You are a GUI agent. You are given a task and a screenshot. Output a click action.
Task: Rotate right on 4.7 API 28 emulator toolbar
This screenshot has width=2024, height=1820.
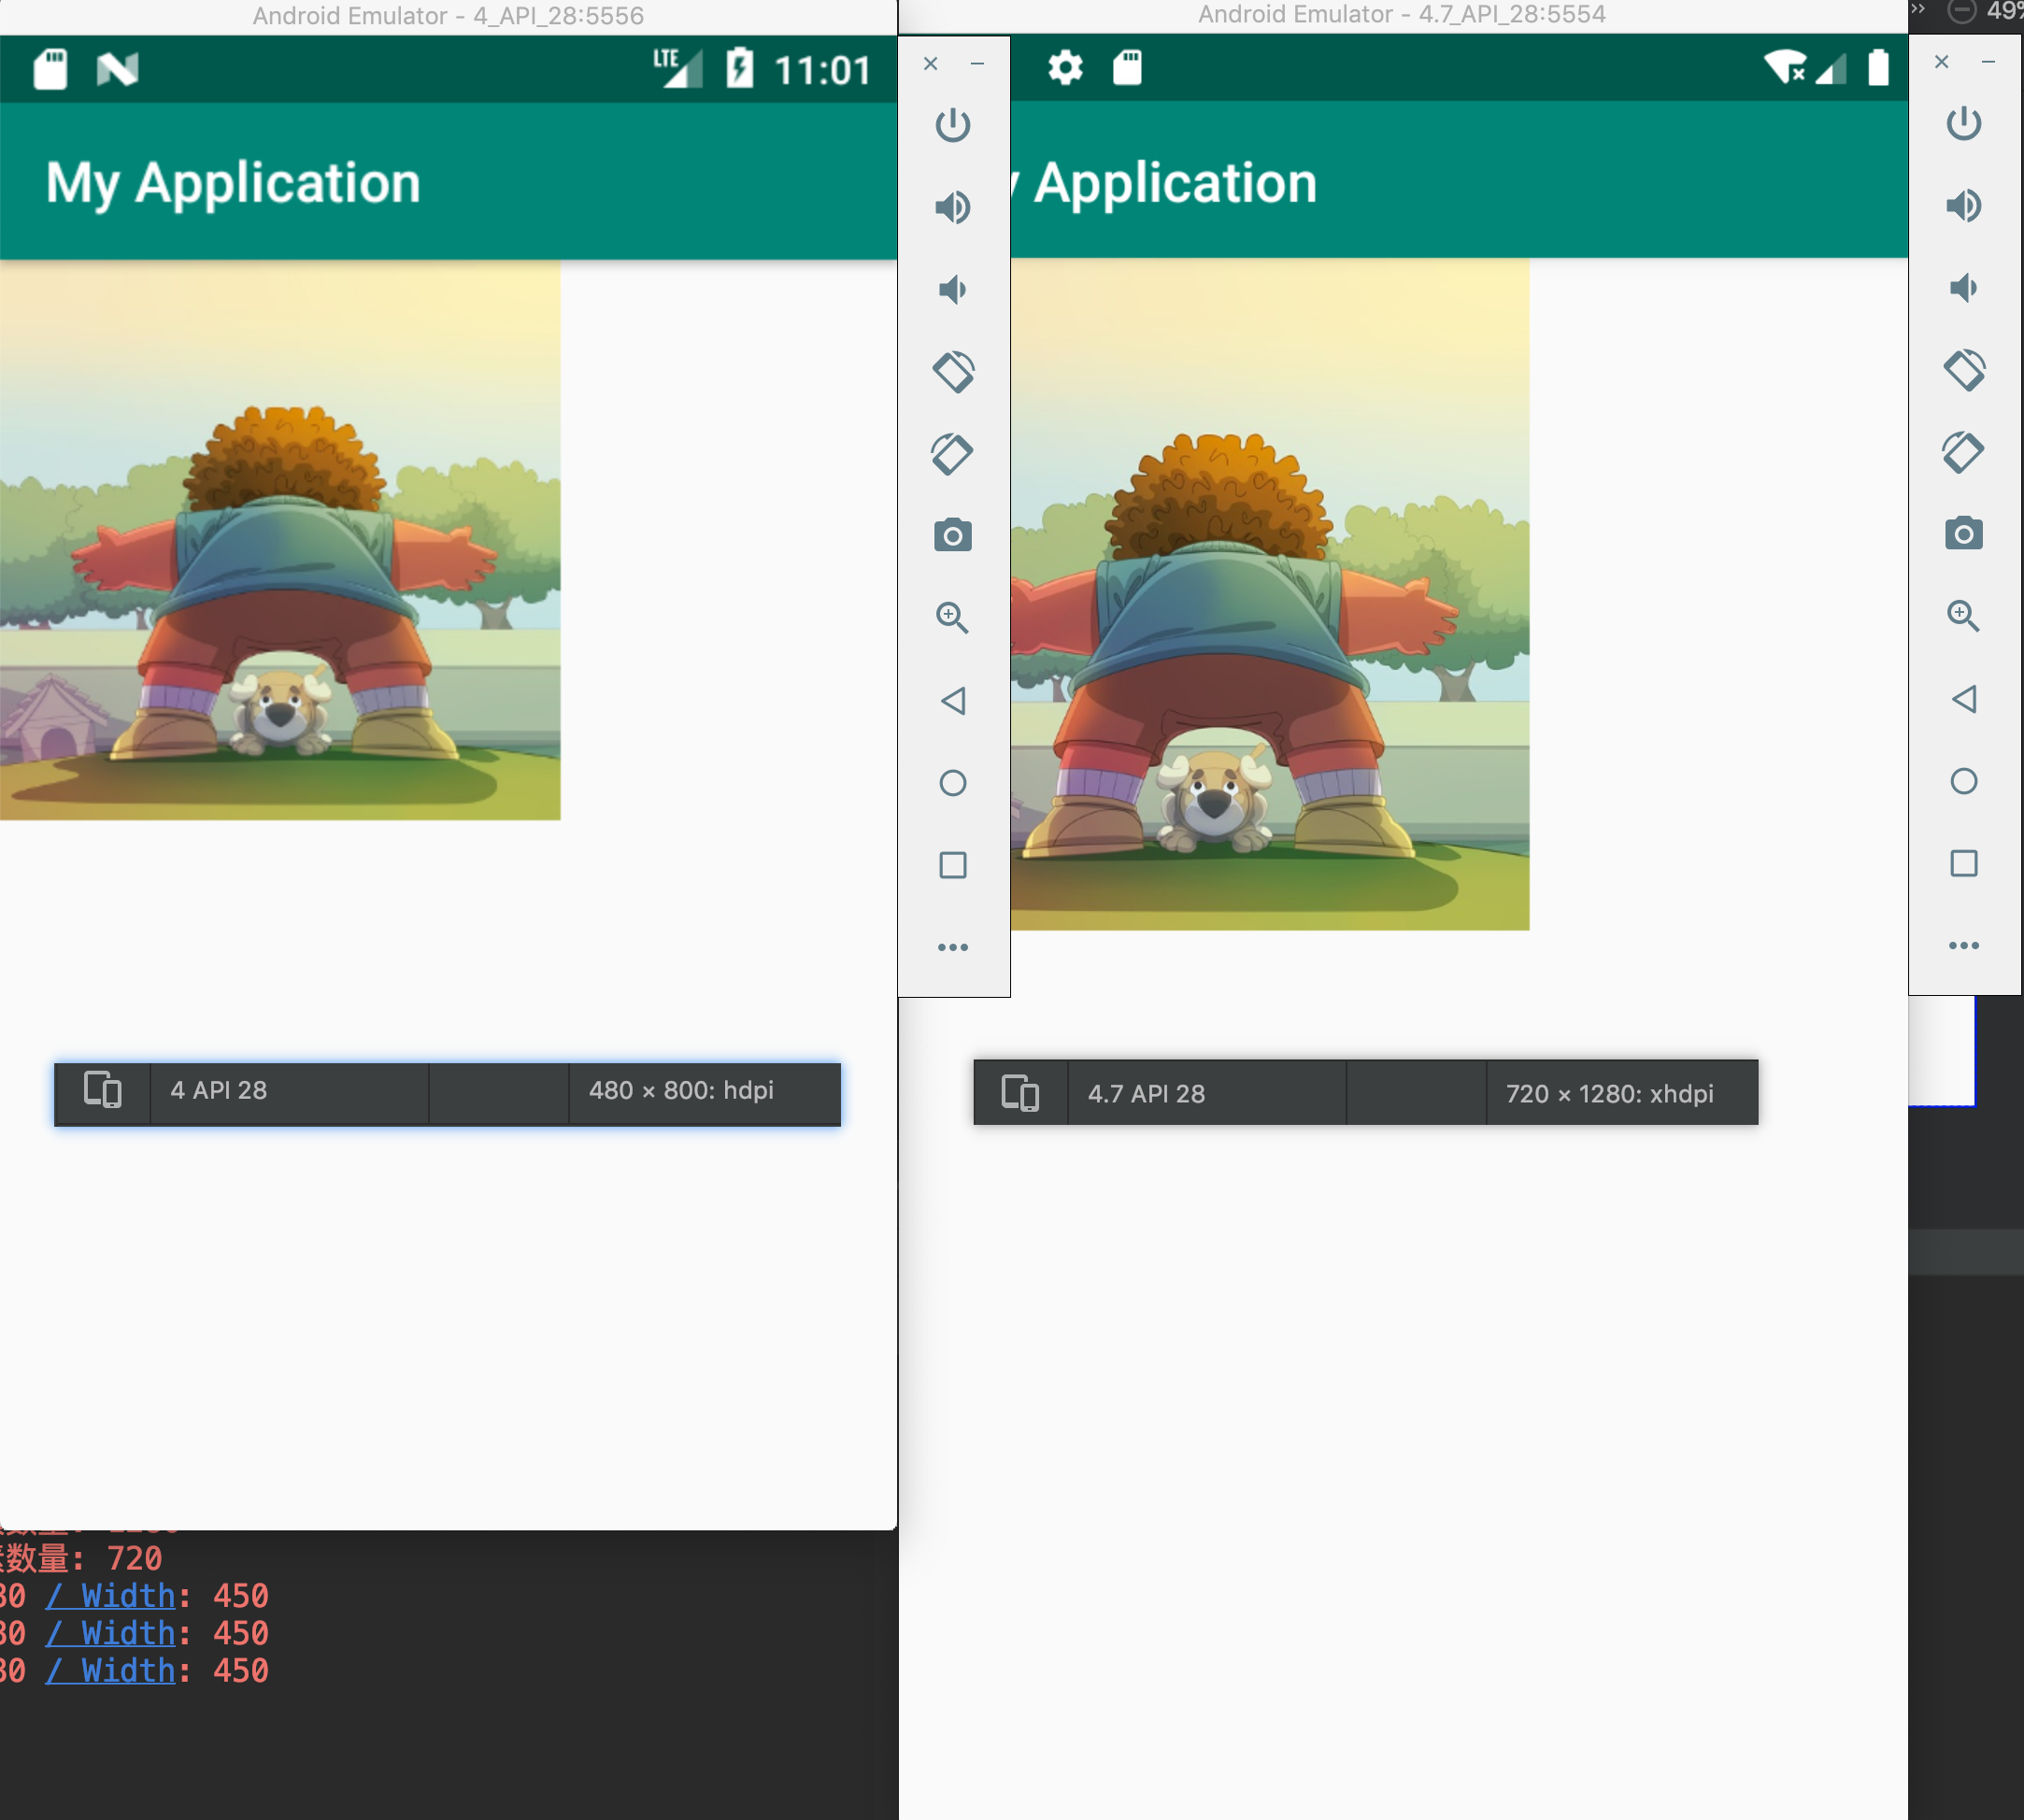click(x=1963, y=452)
